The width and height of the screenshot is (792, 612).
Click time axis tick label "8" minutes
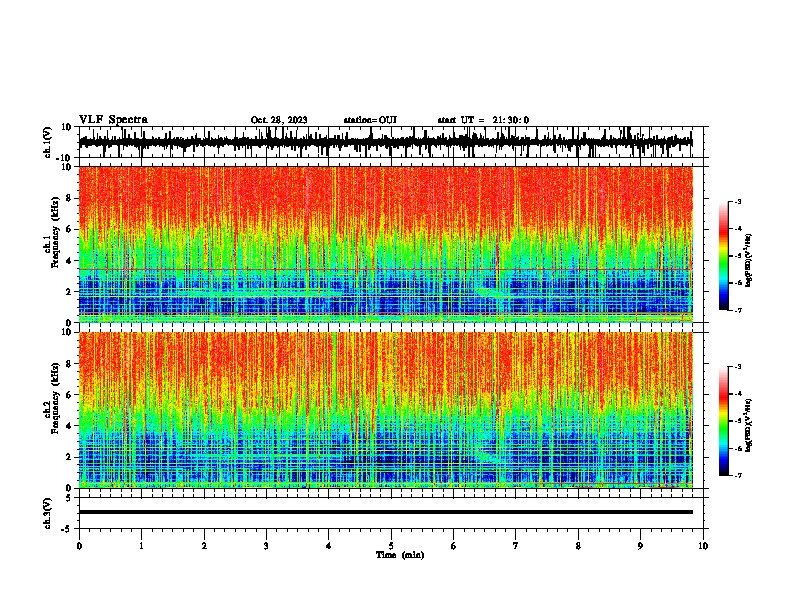578,546
